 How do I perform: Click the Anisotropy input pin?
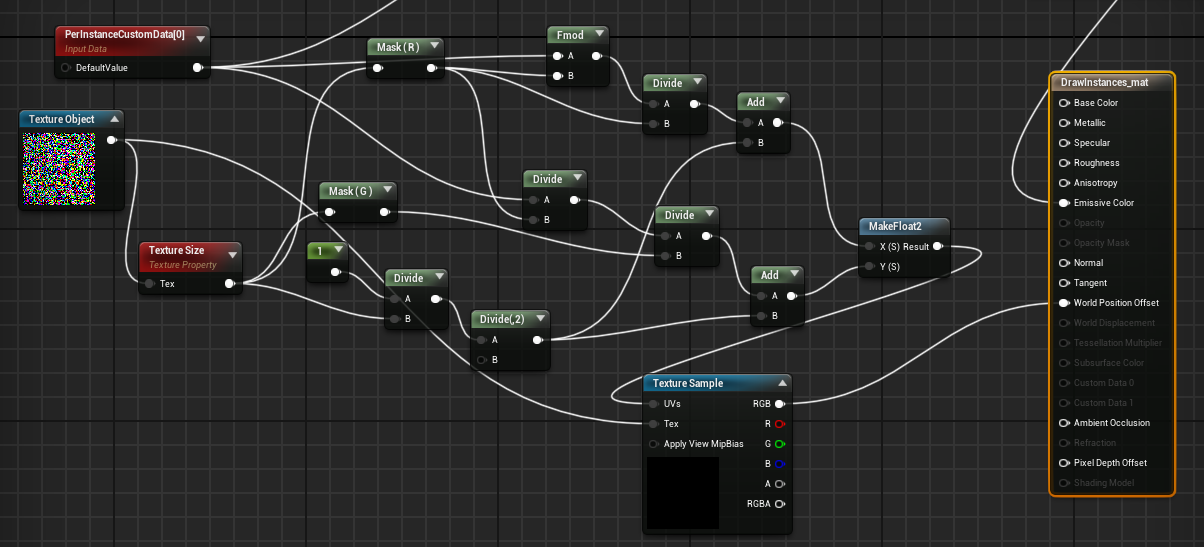(1063, 183)
